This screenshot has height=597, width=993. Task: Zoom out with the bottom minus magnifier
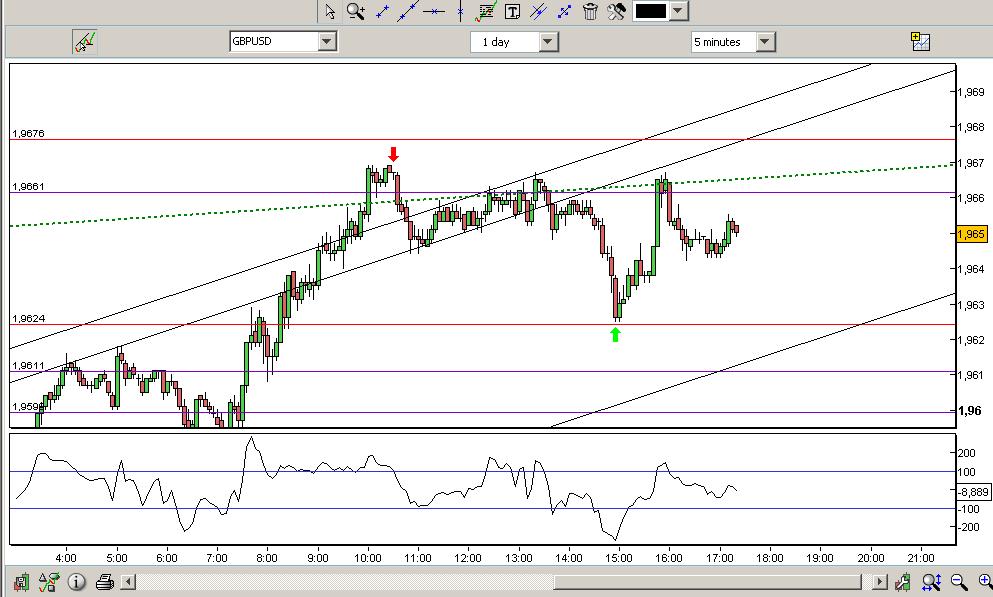[959, 581]
